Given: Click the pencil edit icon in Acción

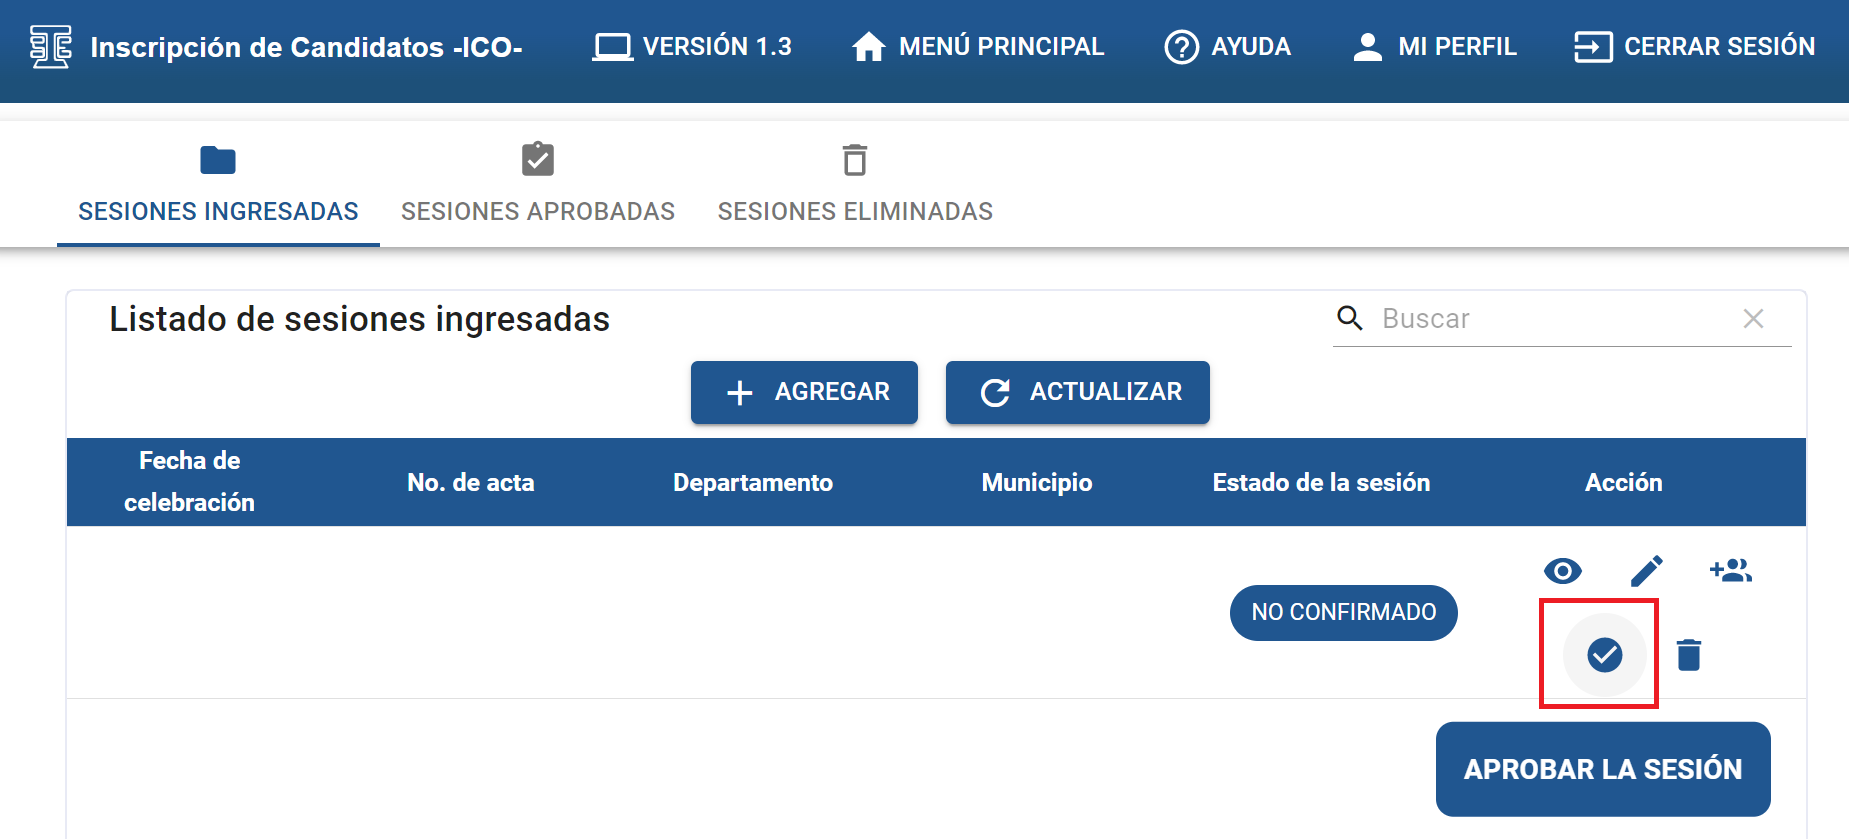Looking at the screenshot, I should 1646,571.
